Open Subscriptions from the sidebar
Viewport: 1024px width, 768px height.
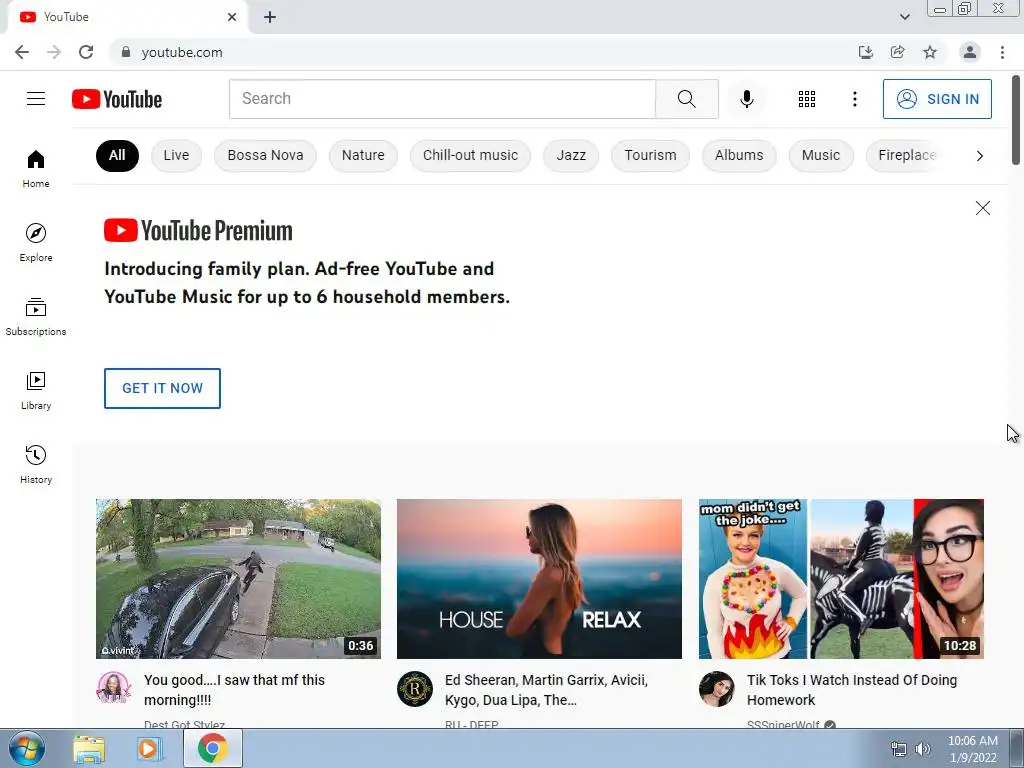(x=36, y=316)
